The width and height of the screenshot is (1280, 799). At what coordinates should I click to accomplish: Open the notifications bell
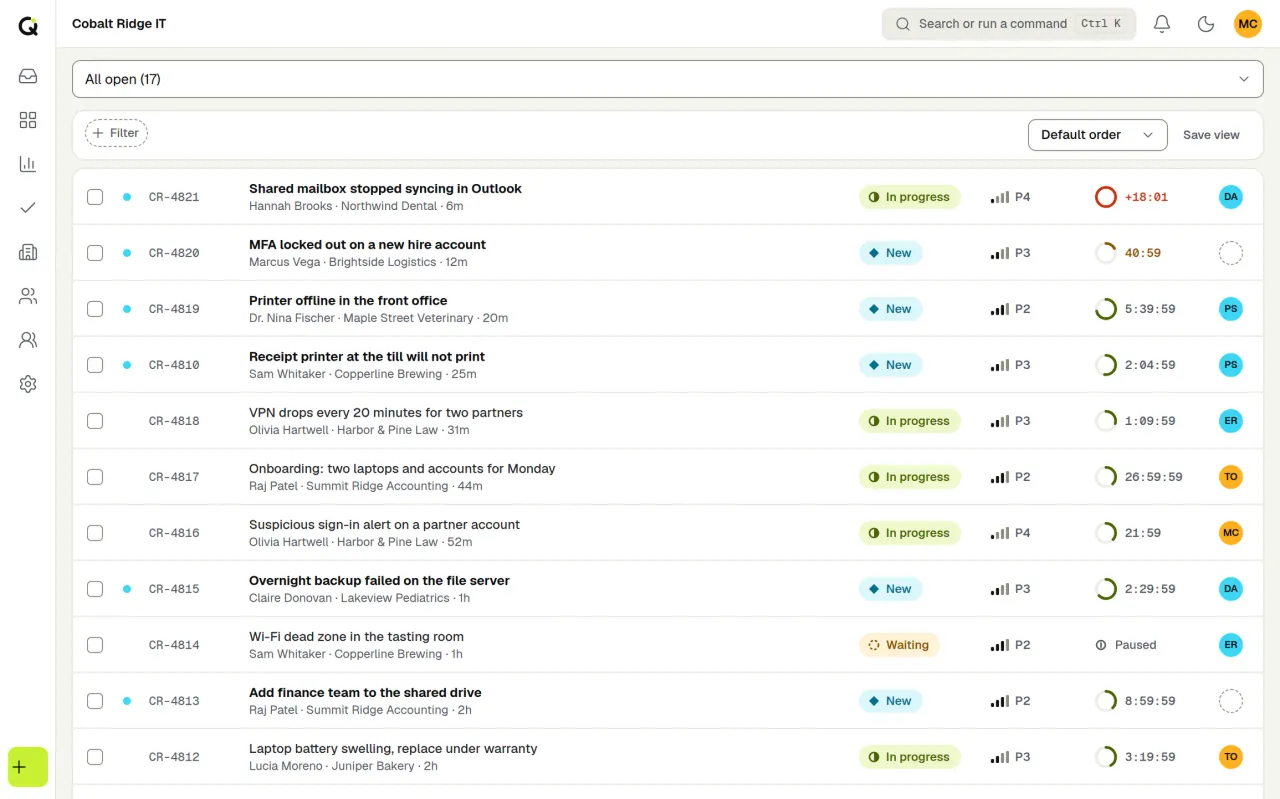[1162, 24]
